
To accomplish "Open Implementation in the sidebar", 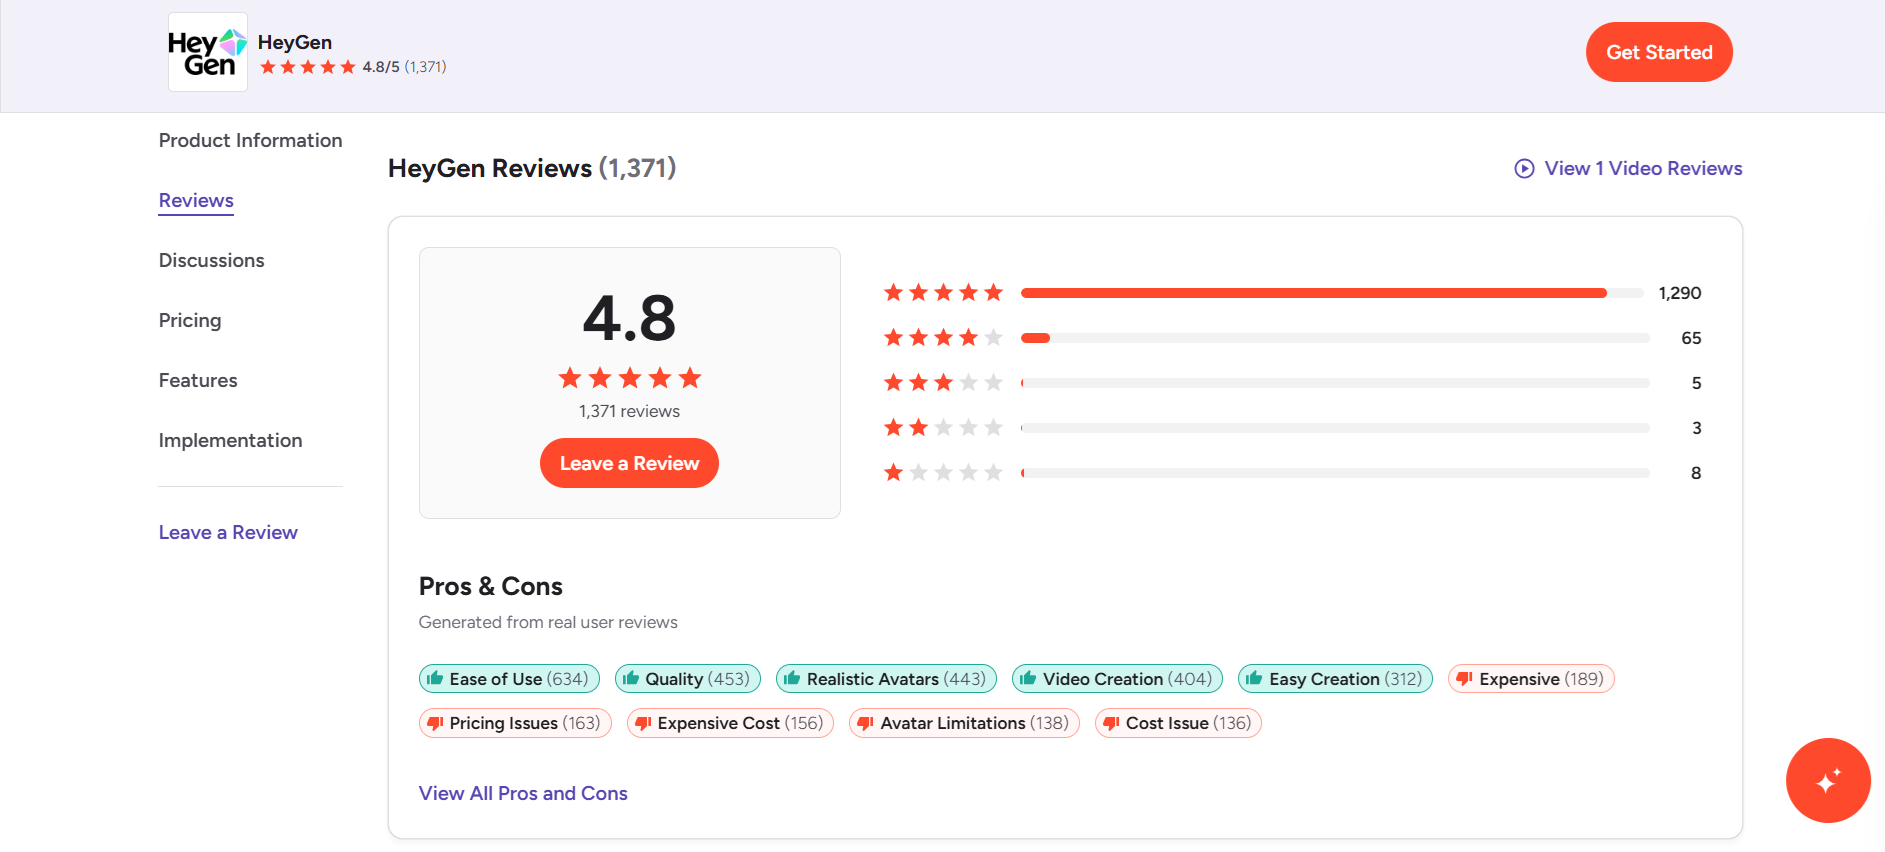I will 230,440.
